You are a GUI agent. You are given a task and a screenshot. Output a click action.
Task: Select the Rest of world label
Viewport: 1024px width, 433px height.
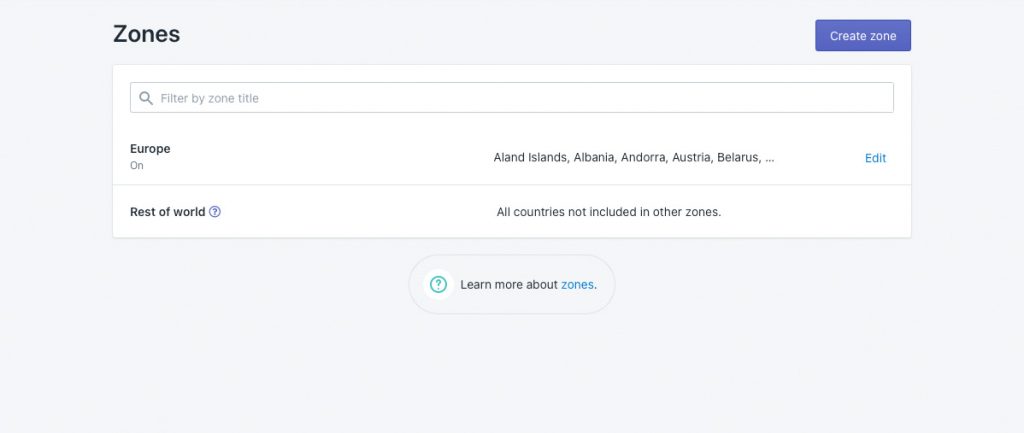pyautogui.click(x=168, y=212)
